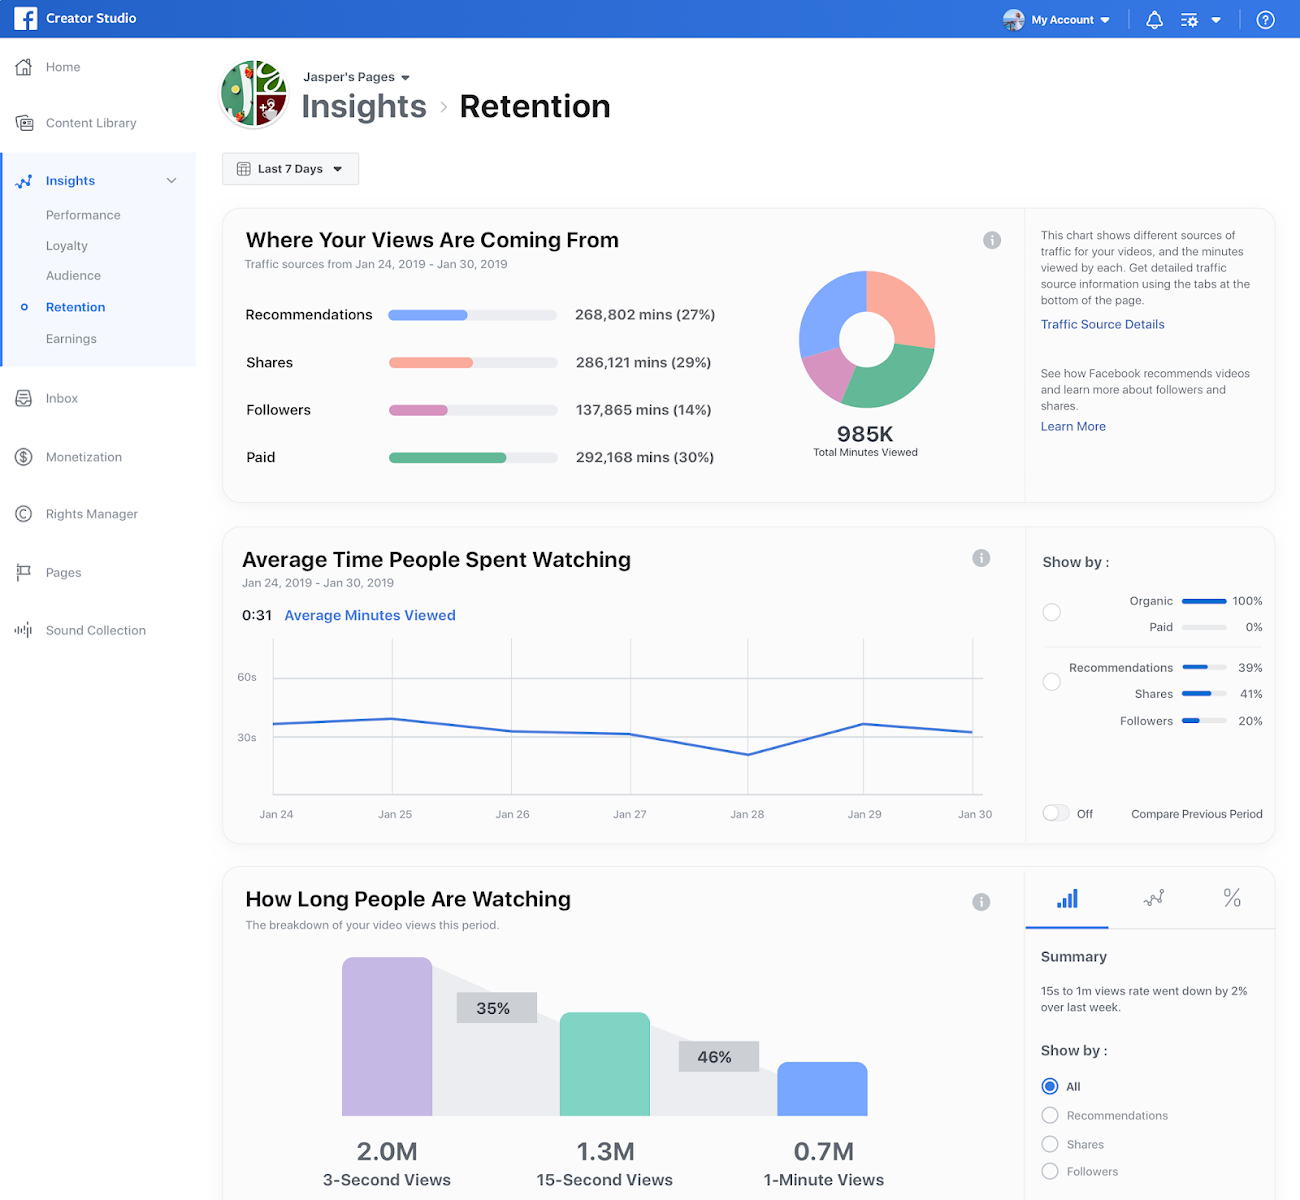Viewport: 1300px width, 1200px height.
Task: Select the Recommendations radio under How Long
Action: tap(1050, 1115)
